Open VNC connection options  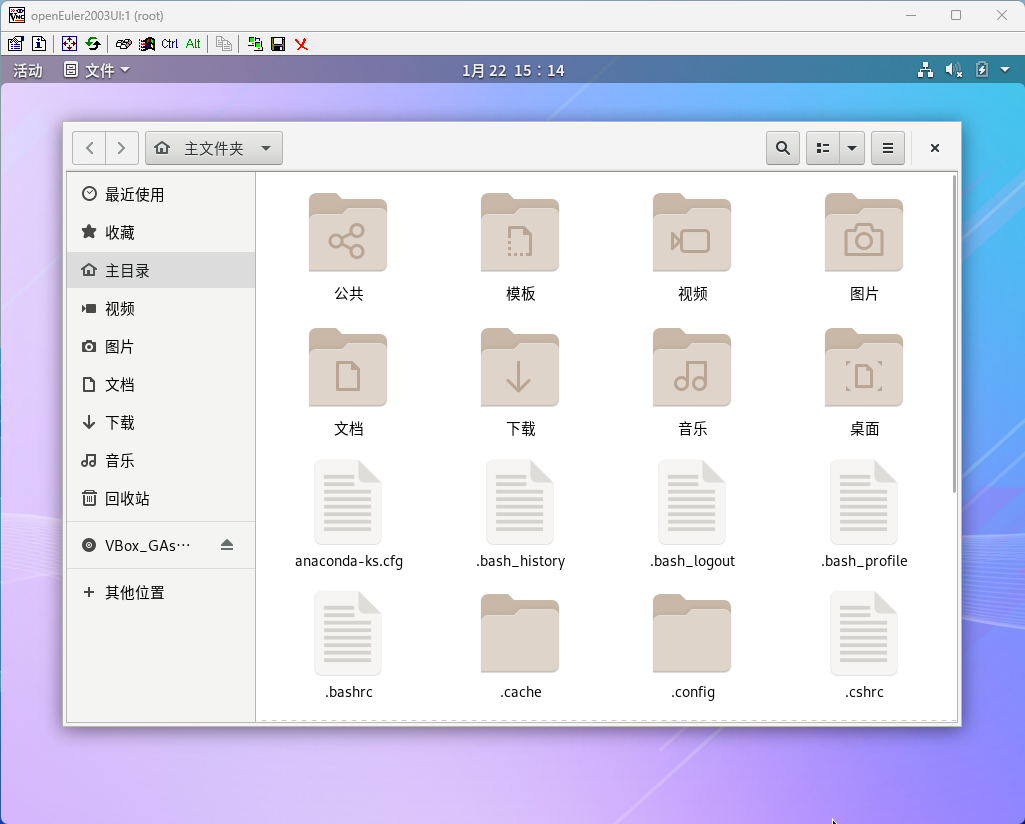coord(16,44)
